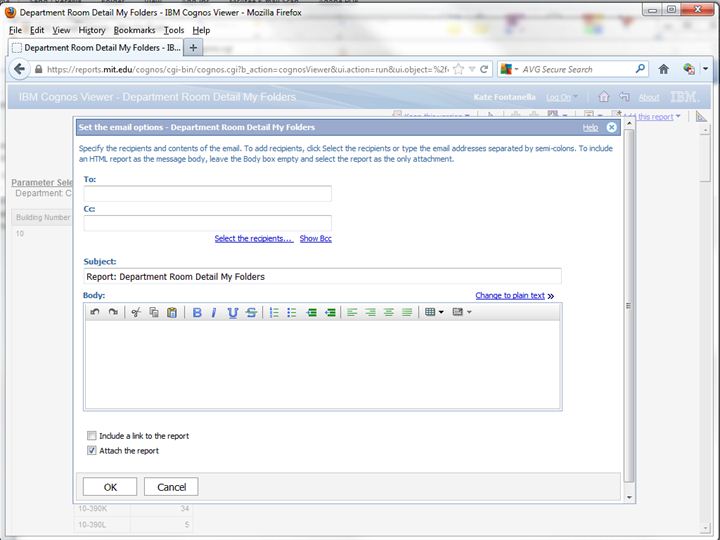Open the History menu
Screen dimensions: 720x540
click(91, 30)
